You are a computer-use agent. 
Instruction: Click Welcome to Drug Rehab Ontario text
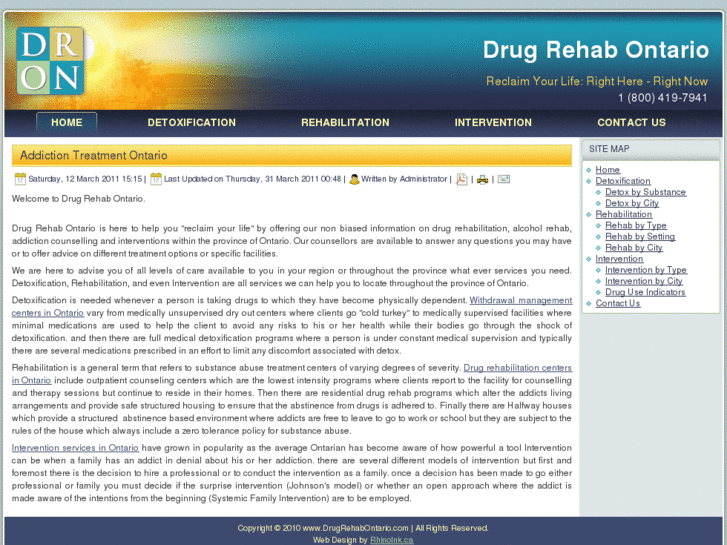coord(78,199)
